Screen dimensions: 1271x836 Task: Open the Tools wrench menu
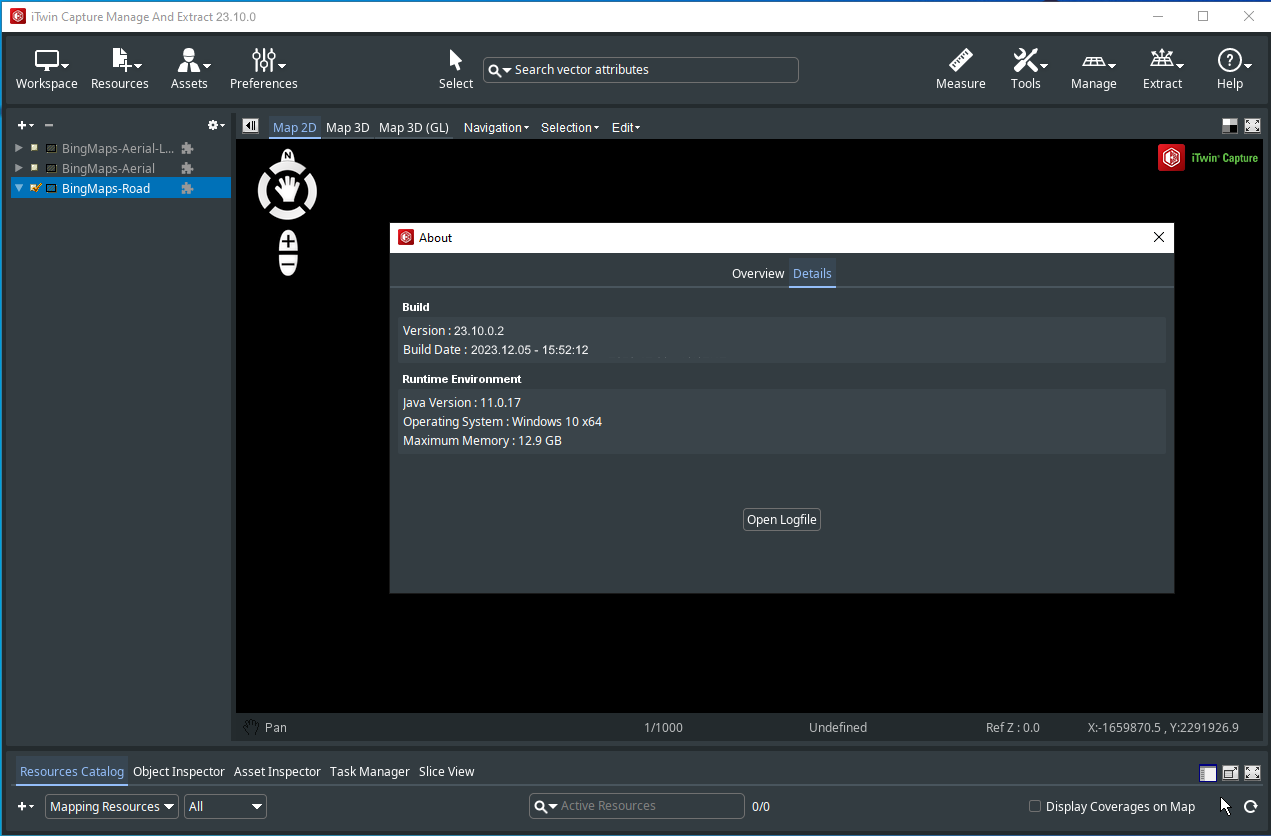click(x=1026, y=70)
